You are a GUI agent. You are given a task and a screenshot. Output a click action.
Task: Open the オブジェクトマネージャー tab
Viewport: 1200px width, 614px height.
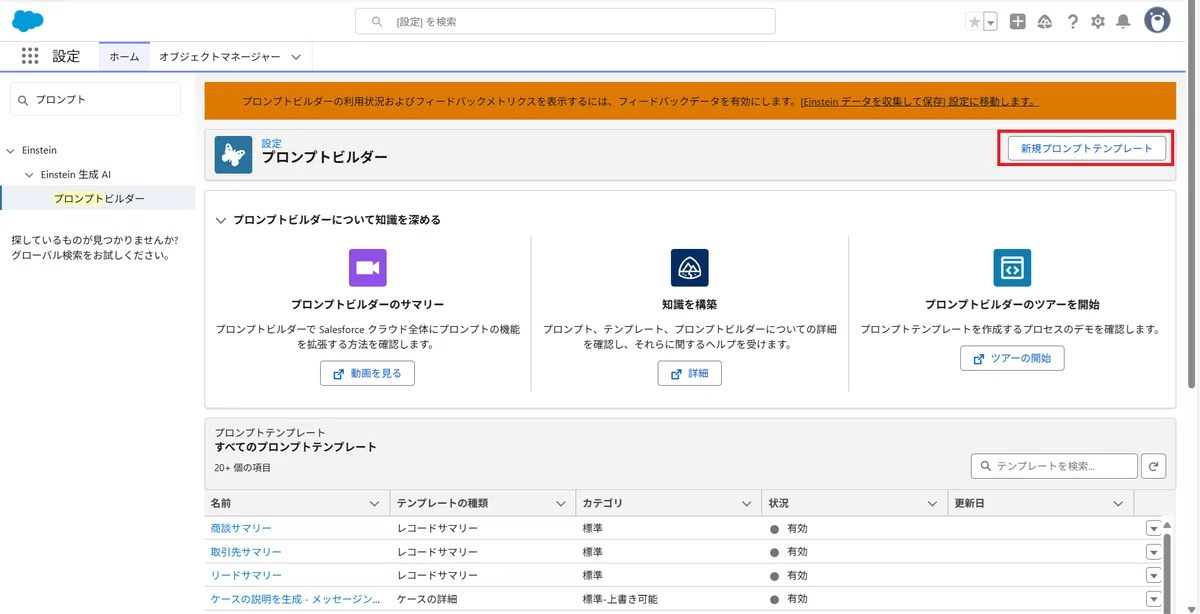[x=220, y=57]
